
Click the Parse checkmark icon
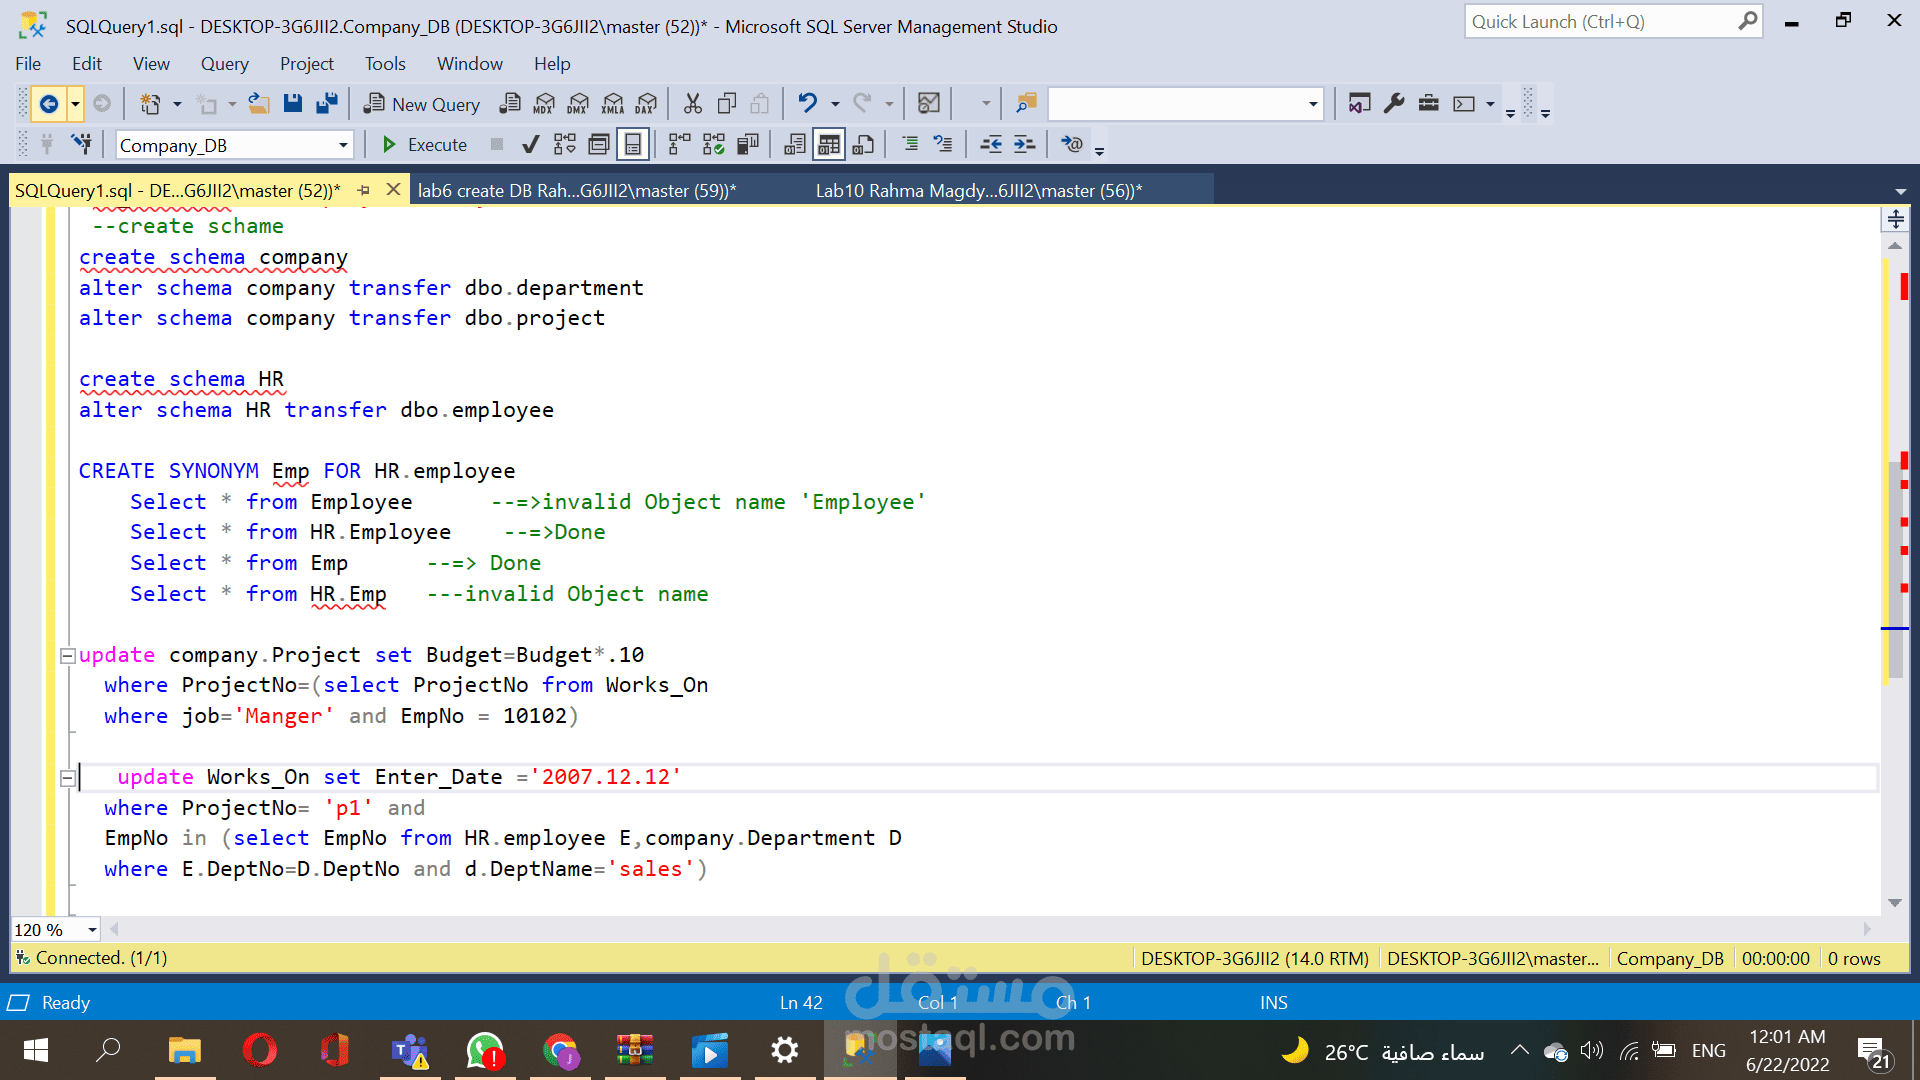tap(531, 145)
